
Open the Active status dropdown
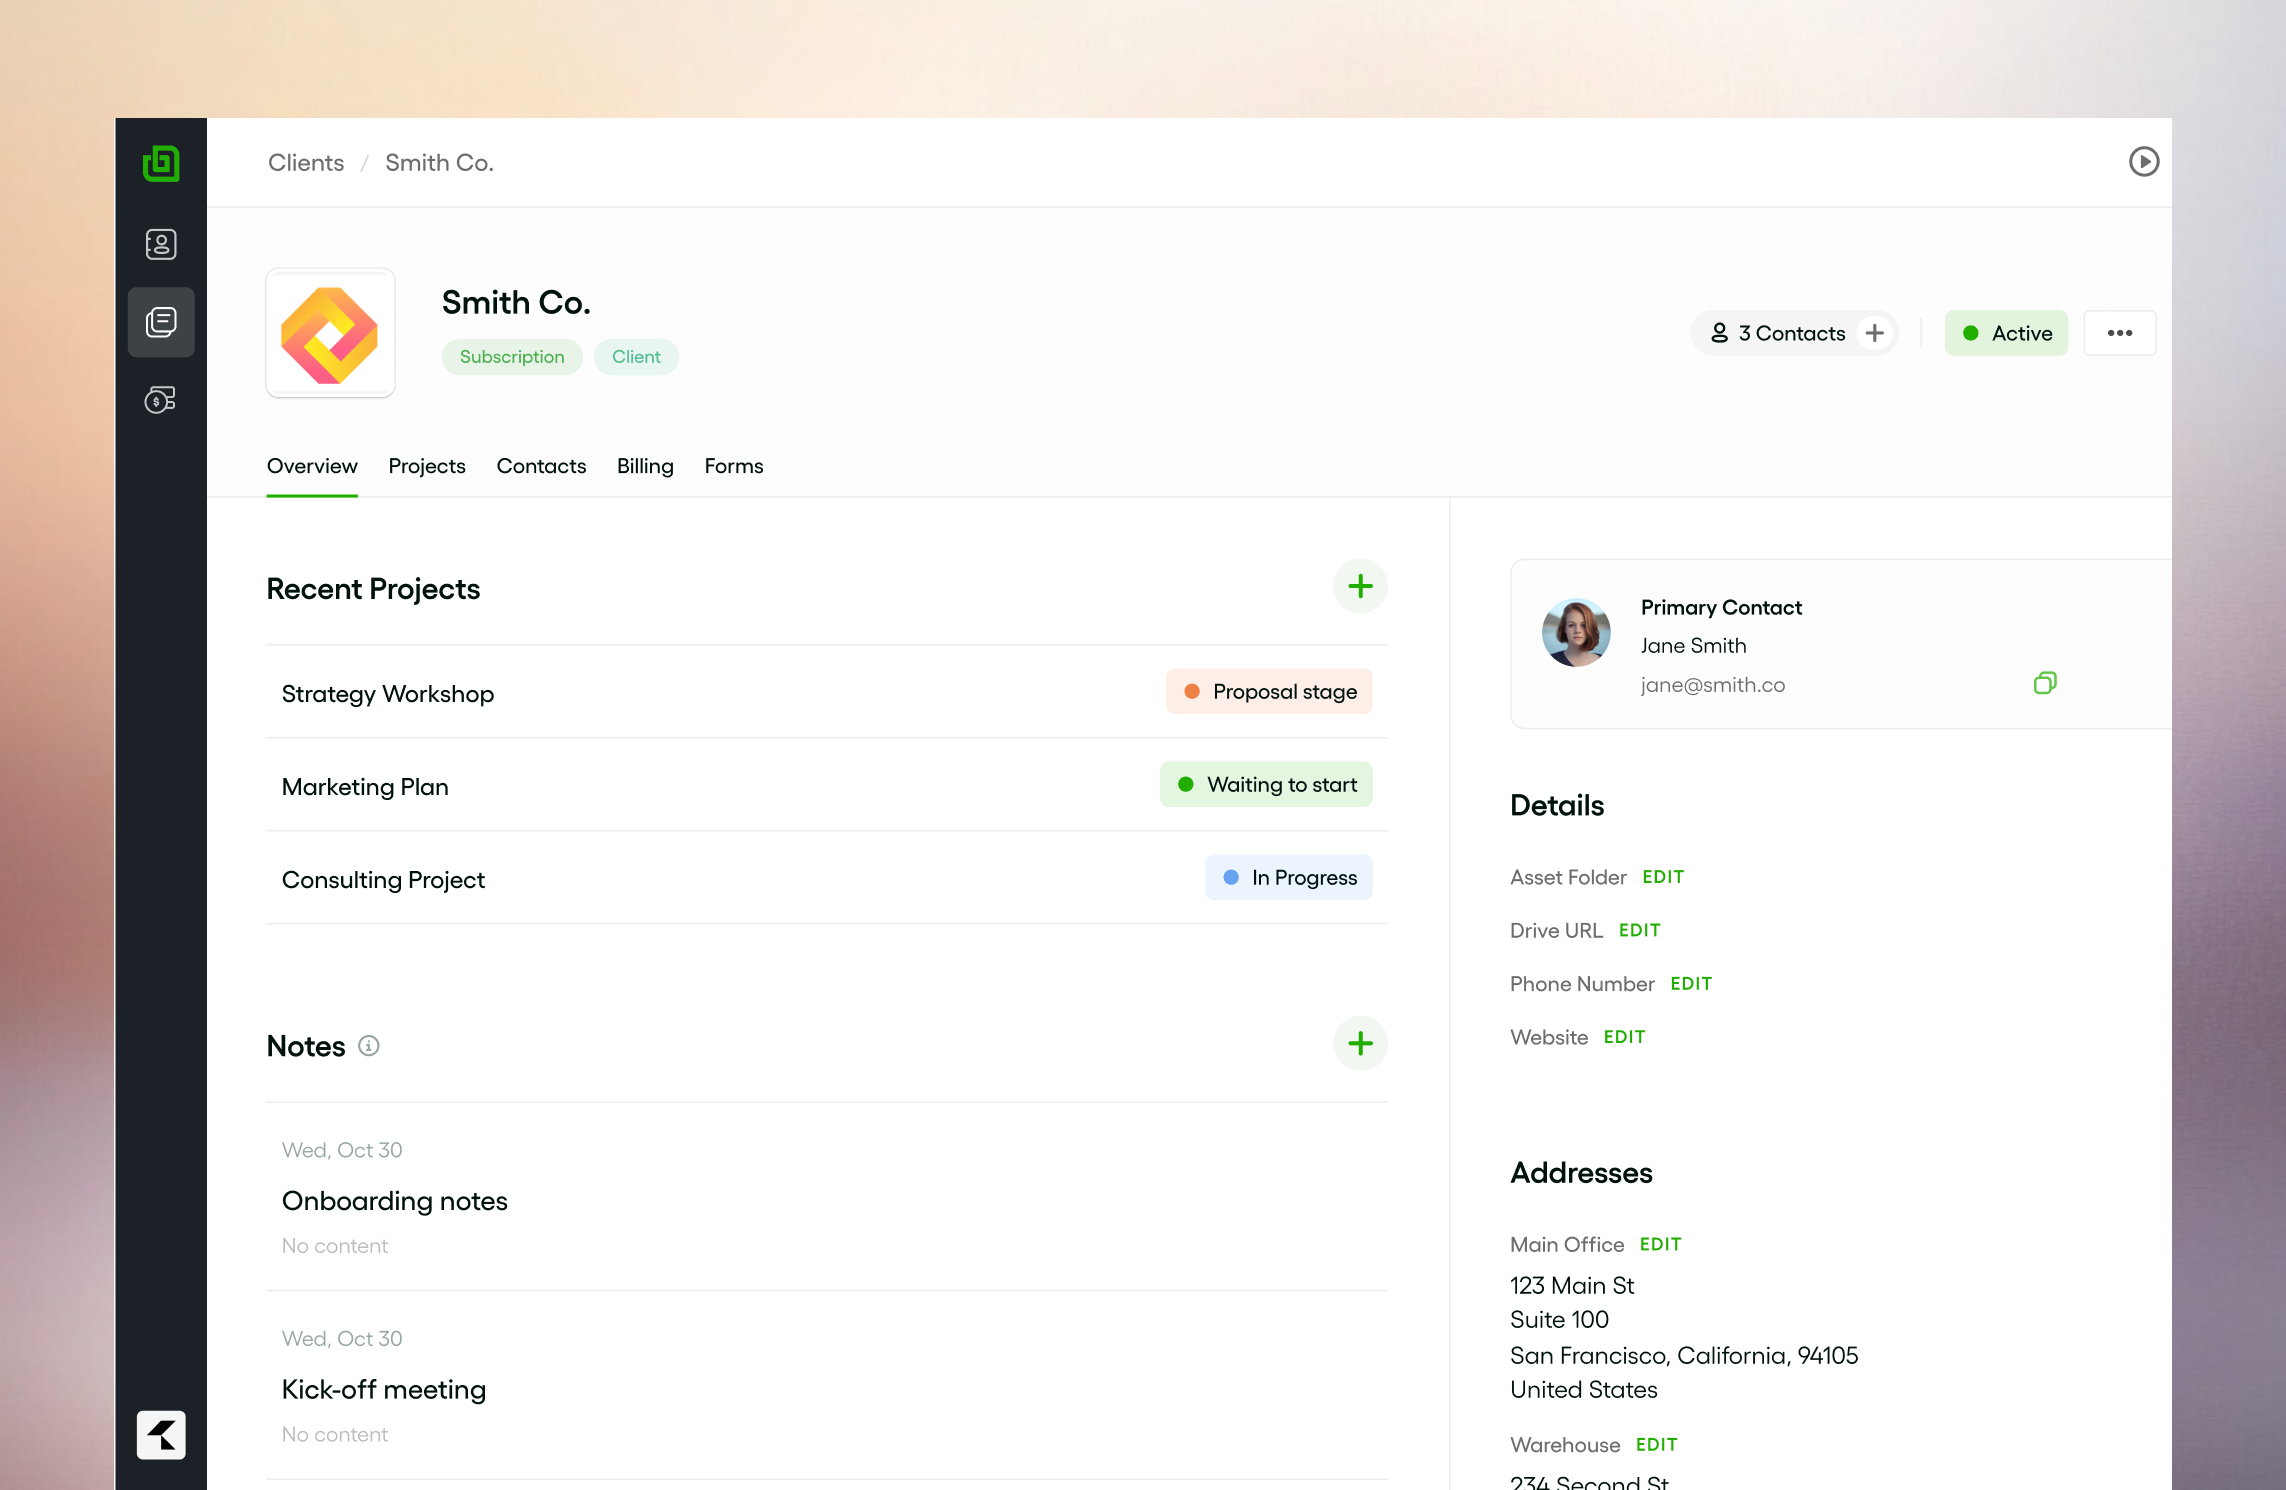click(x=2006, y=333)
